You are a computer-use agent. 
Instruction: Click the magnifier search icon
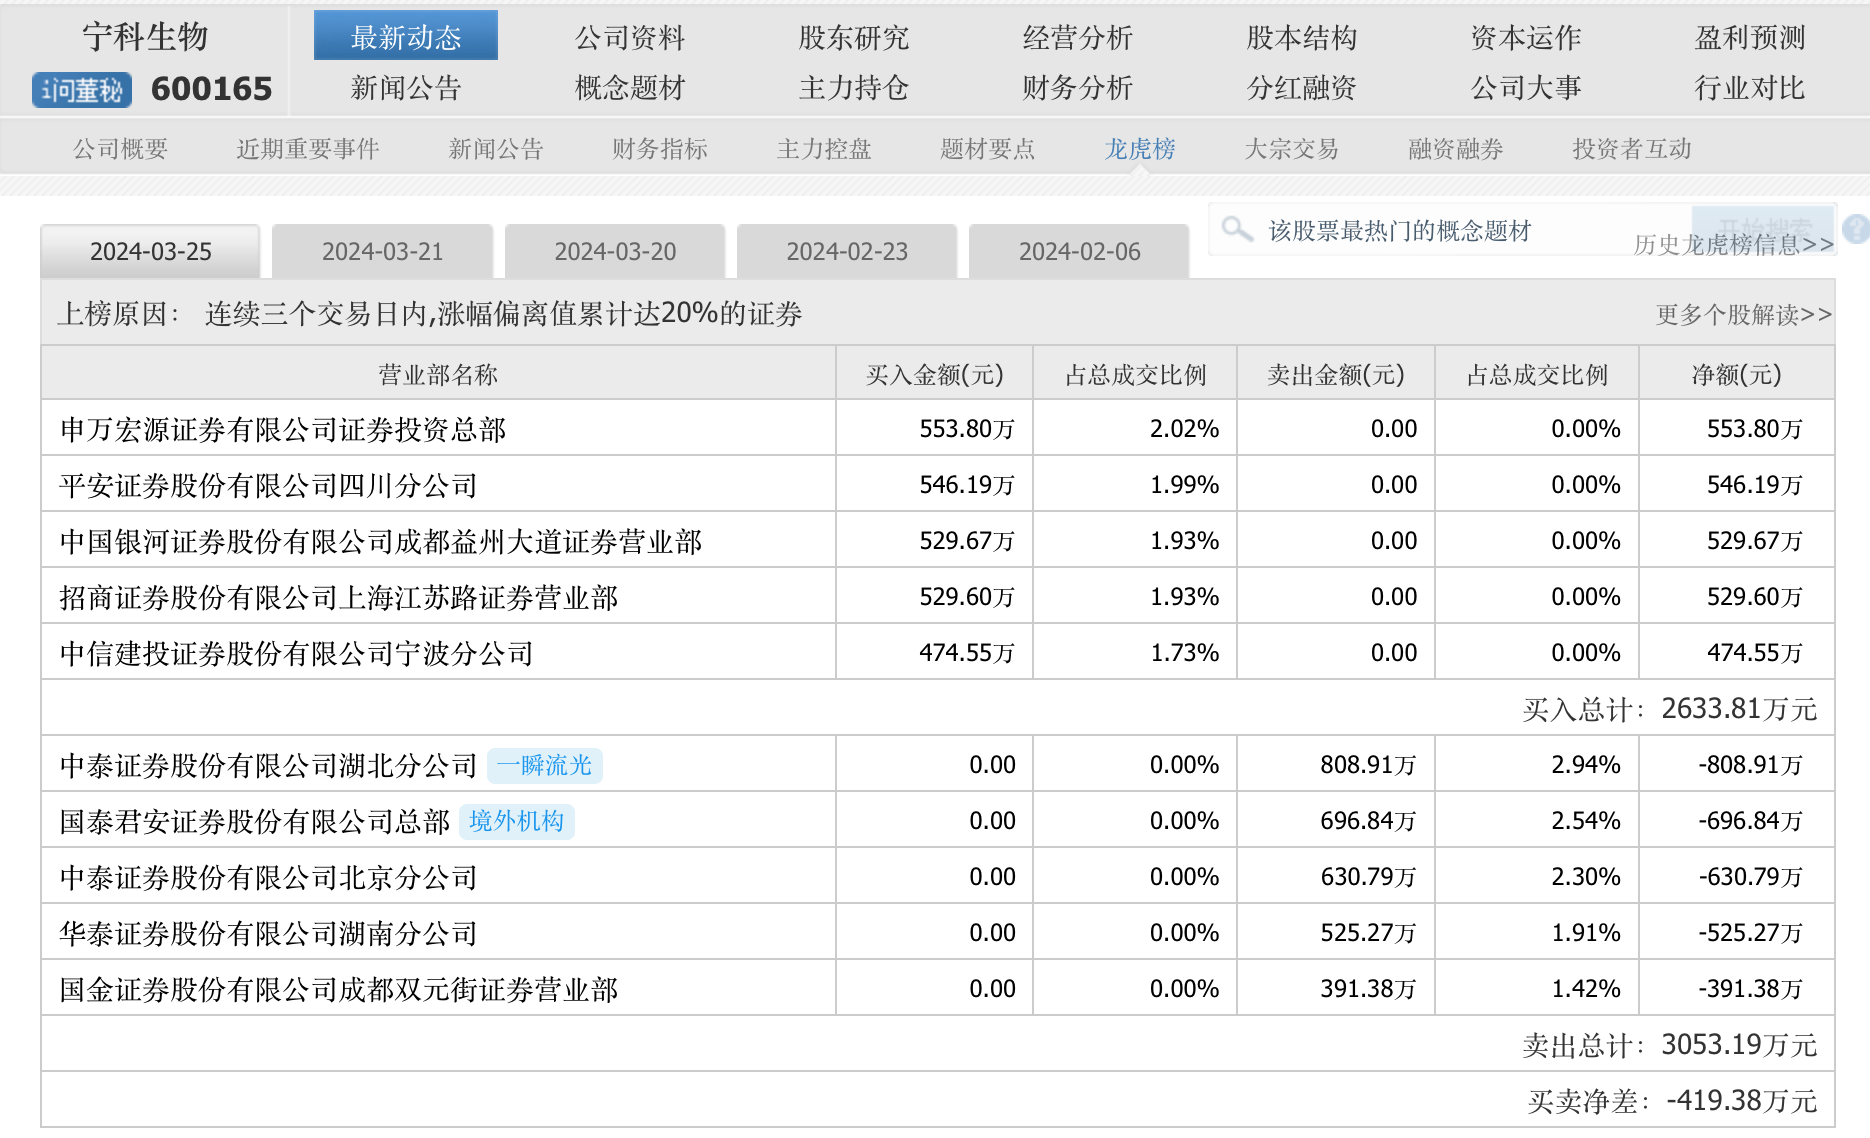click(x=1237, y=229)
